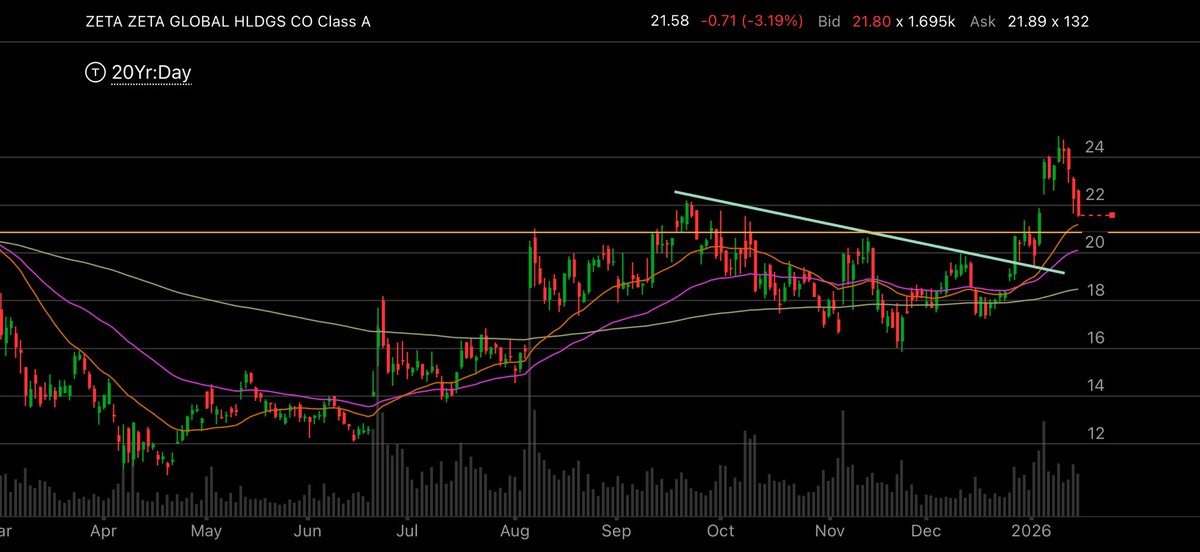Click the 16 price axis label
Viewport: 1200px width, 552px height.
tap(1094, 338)
